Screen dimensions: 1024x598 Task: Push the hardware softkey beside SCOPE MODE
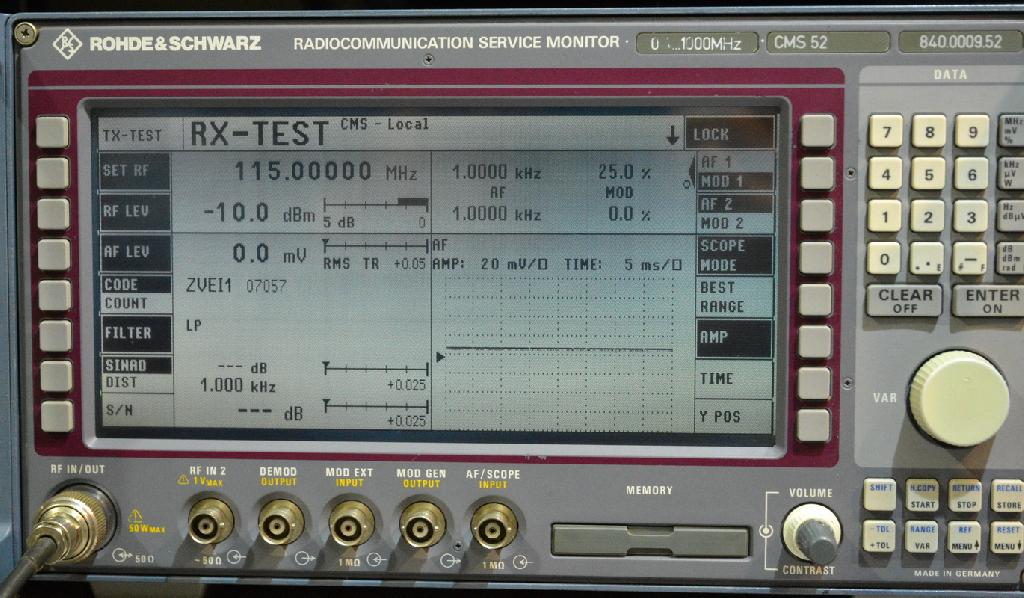pyautogui.click(x=816, y=258)
